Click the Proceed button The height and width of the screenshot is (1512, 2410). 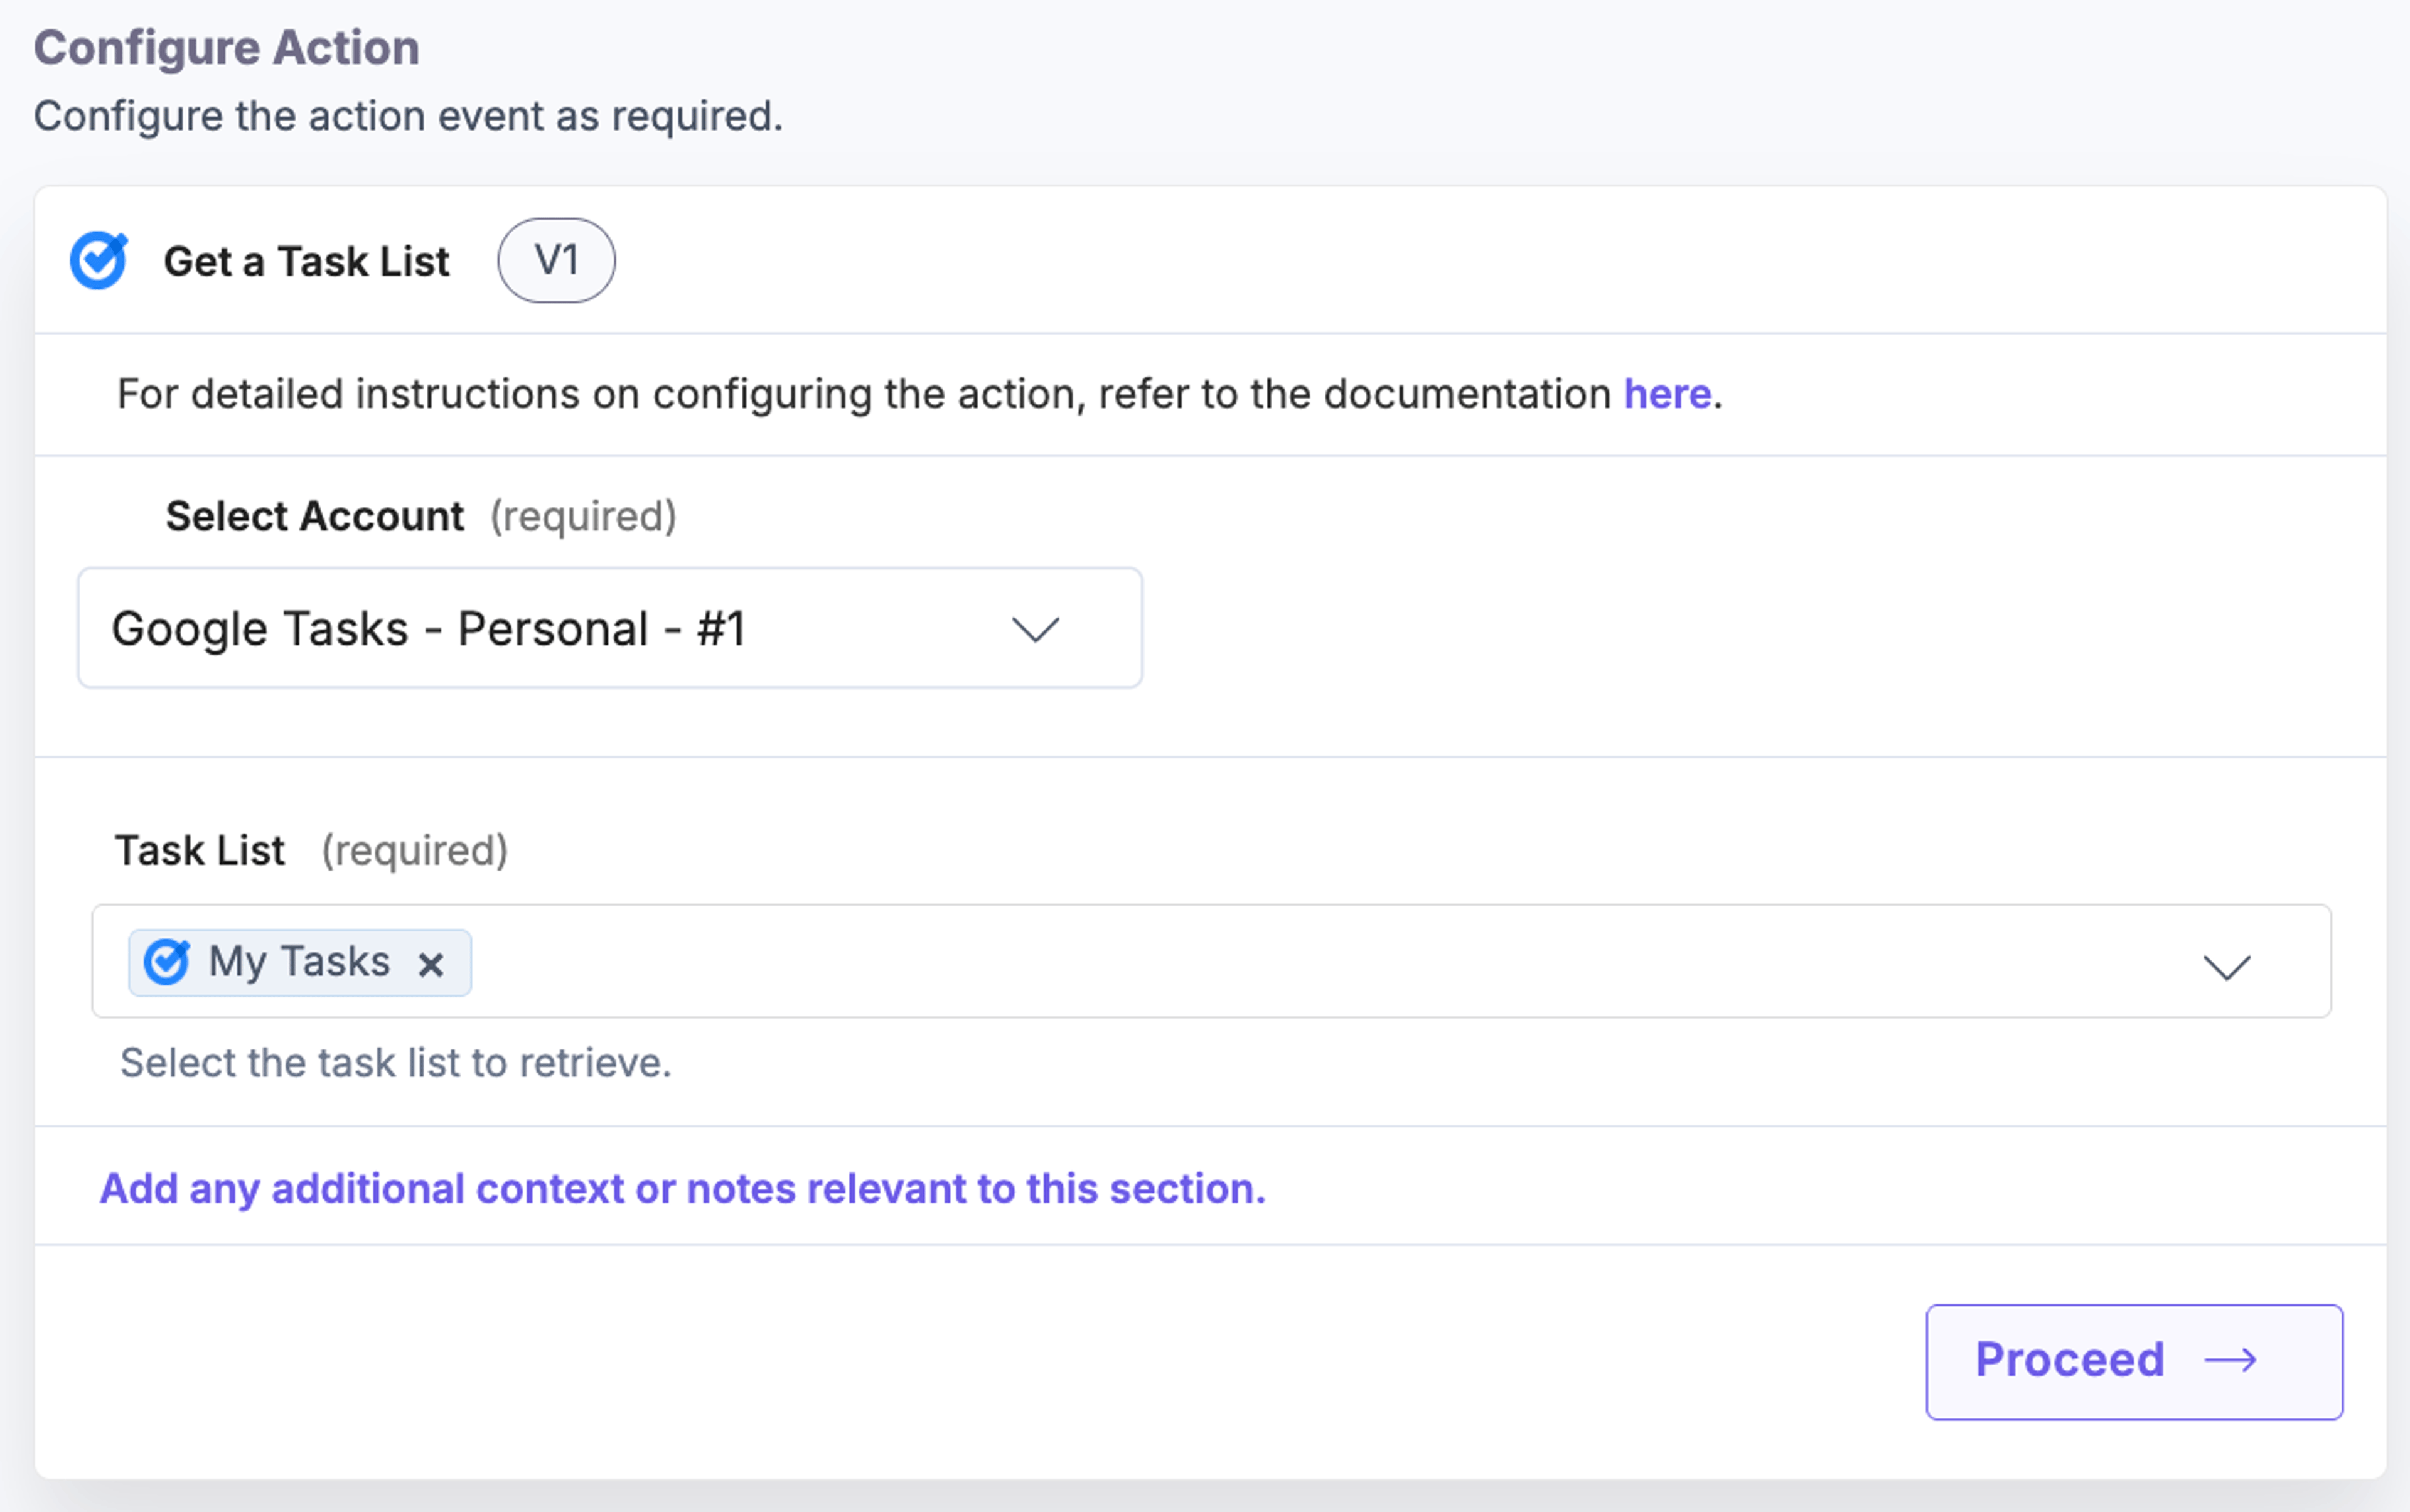click(x=2134, y=1361)
